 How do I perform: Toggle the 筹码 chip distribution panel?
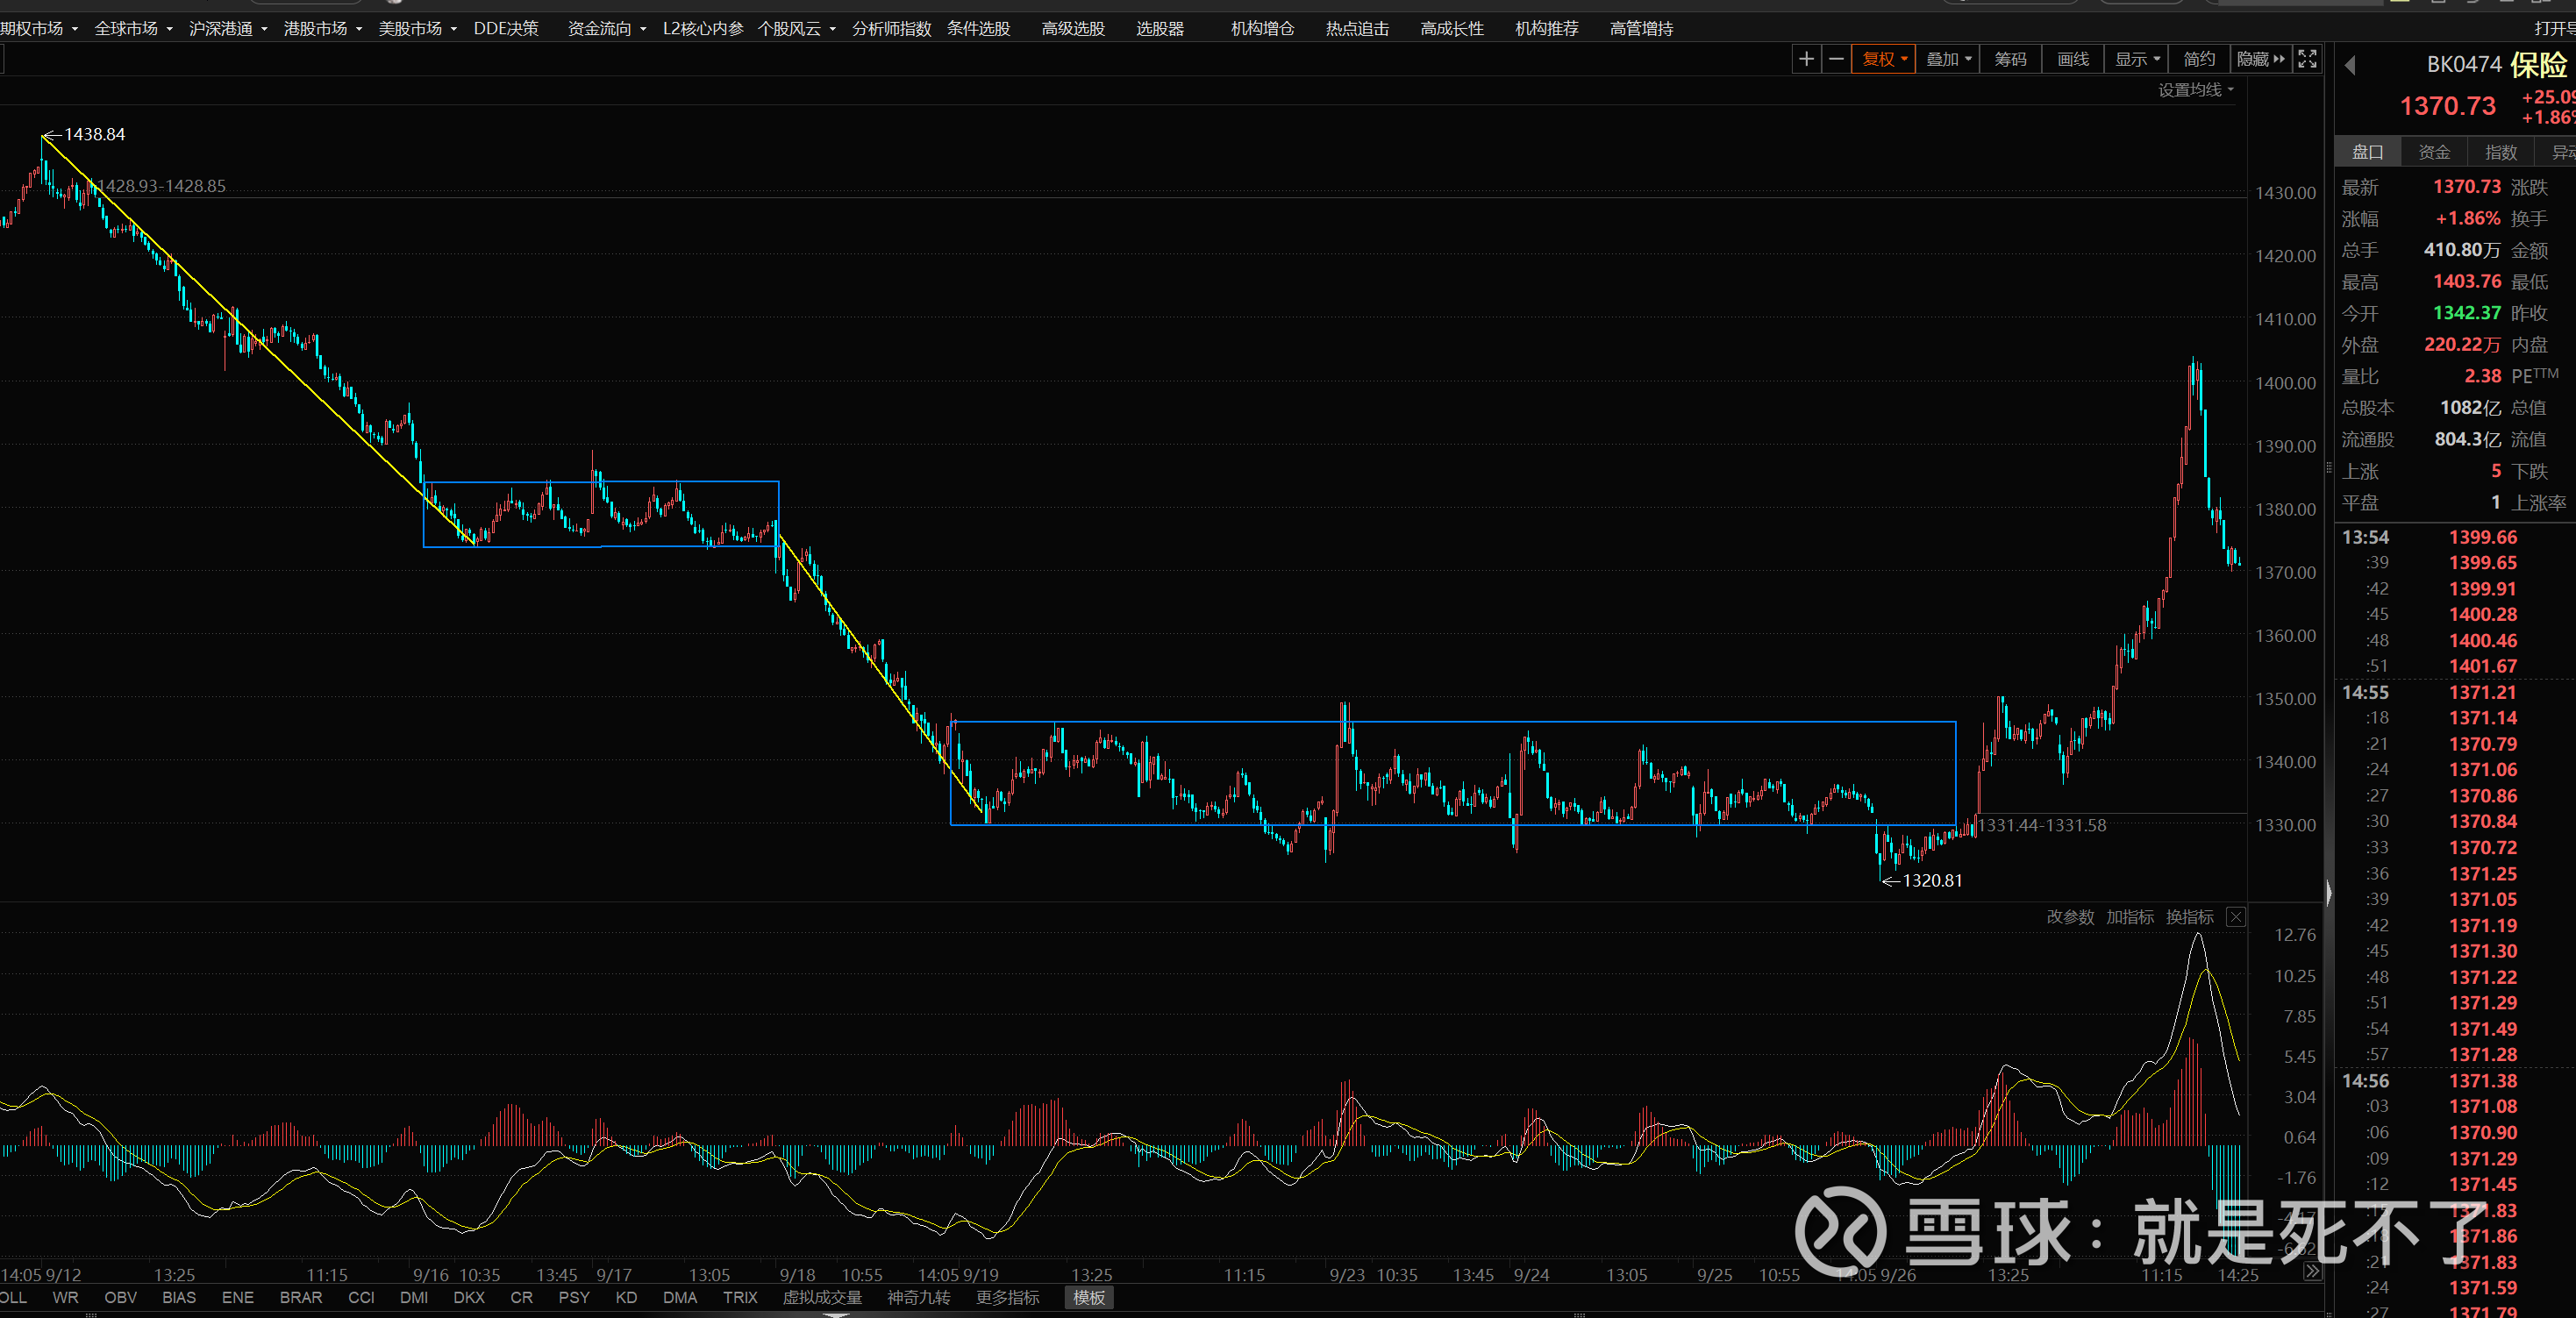pos(2010,59)
